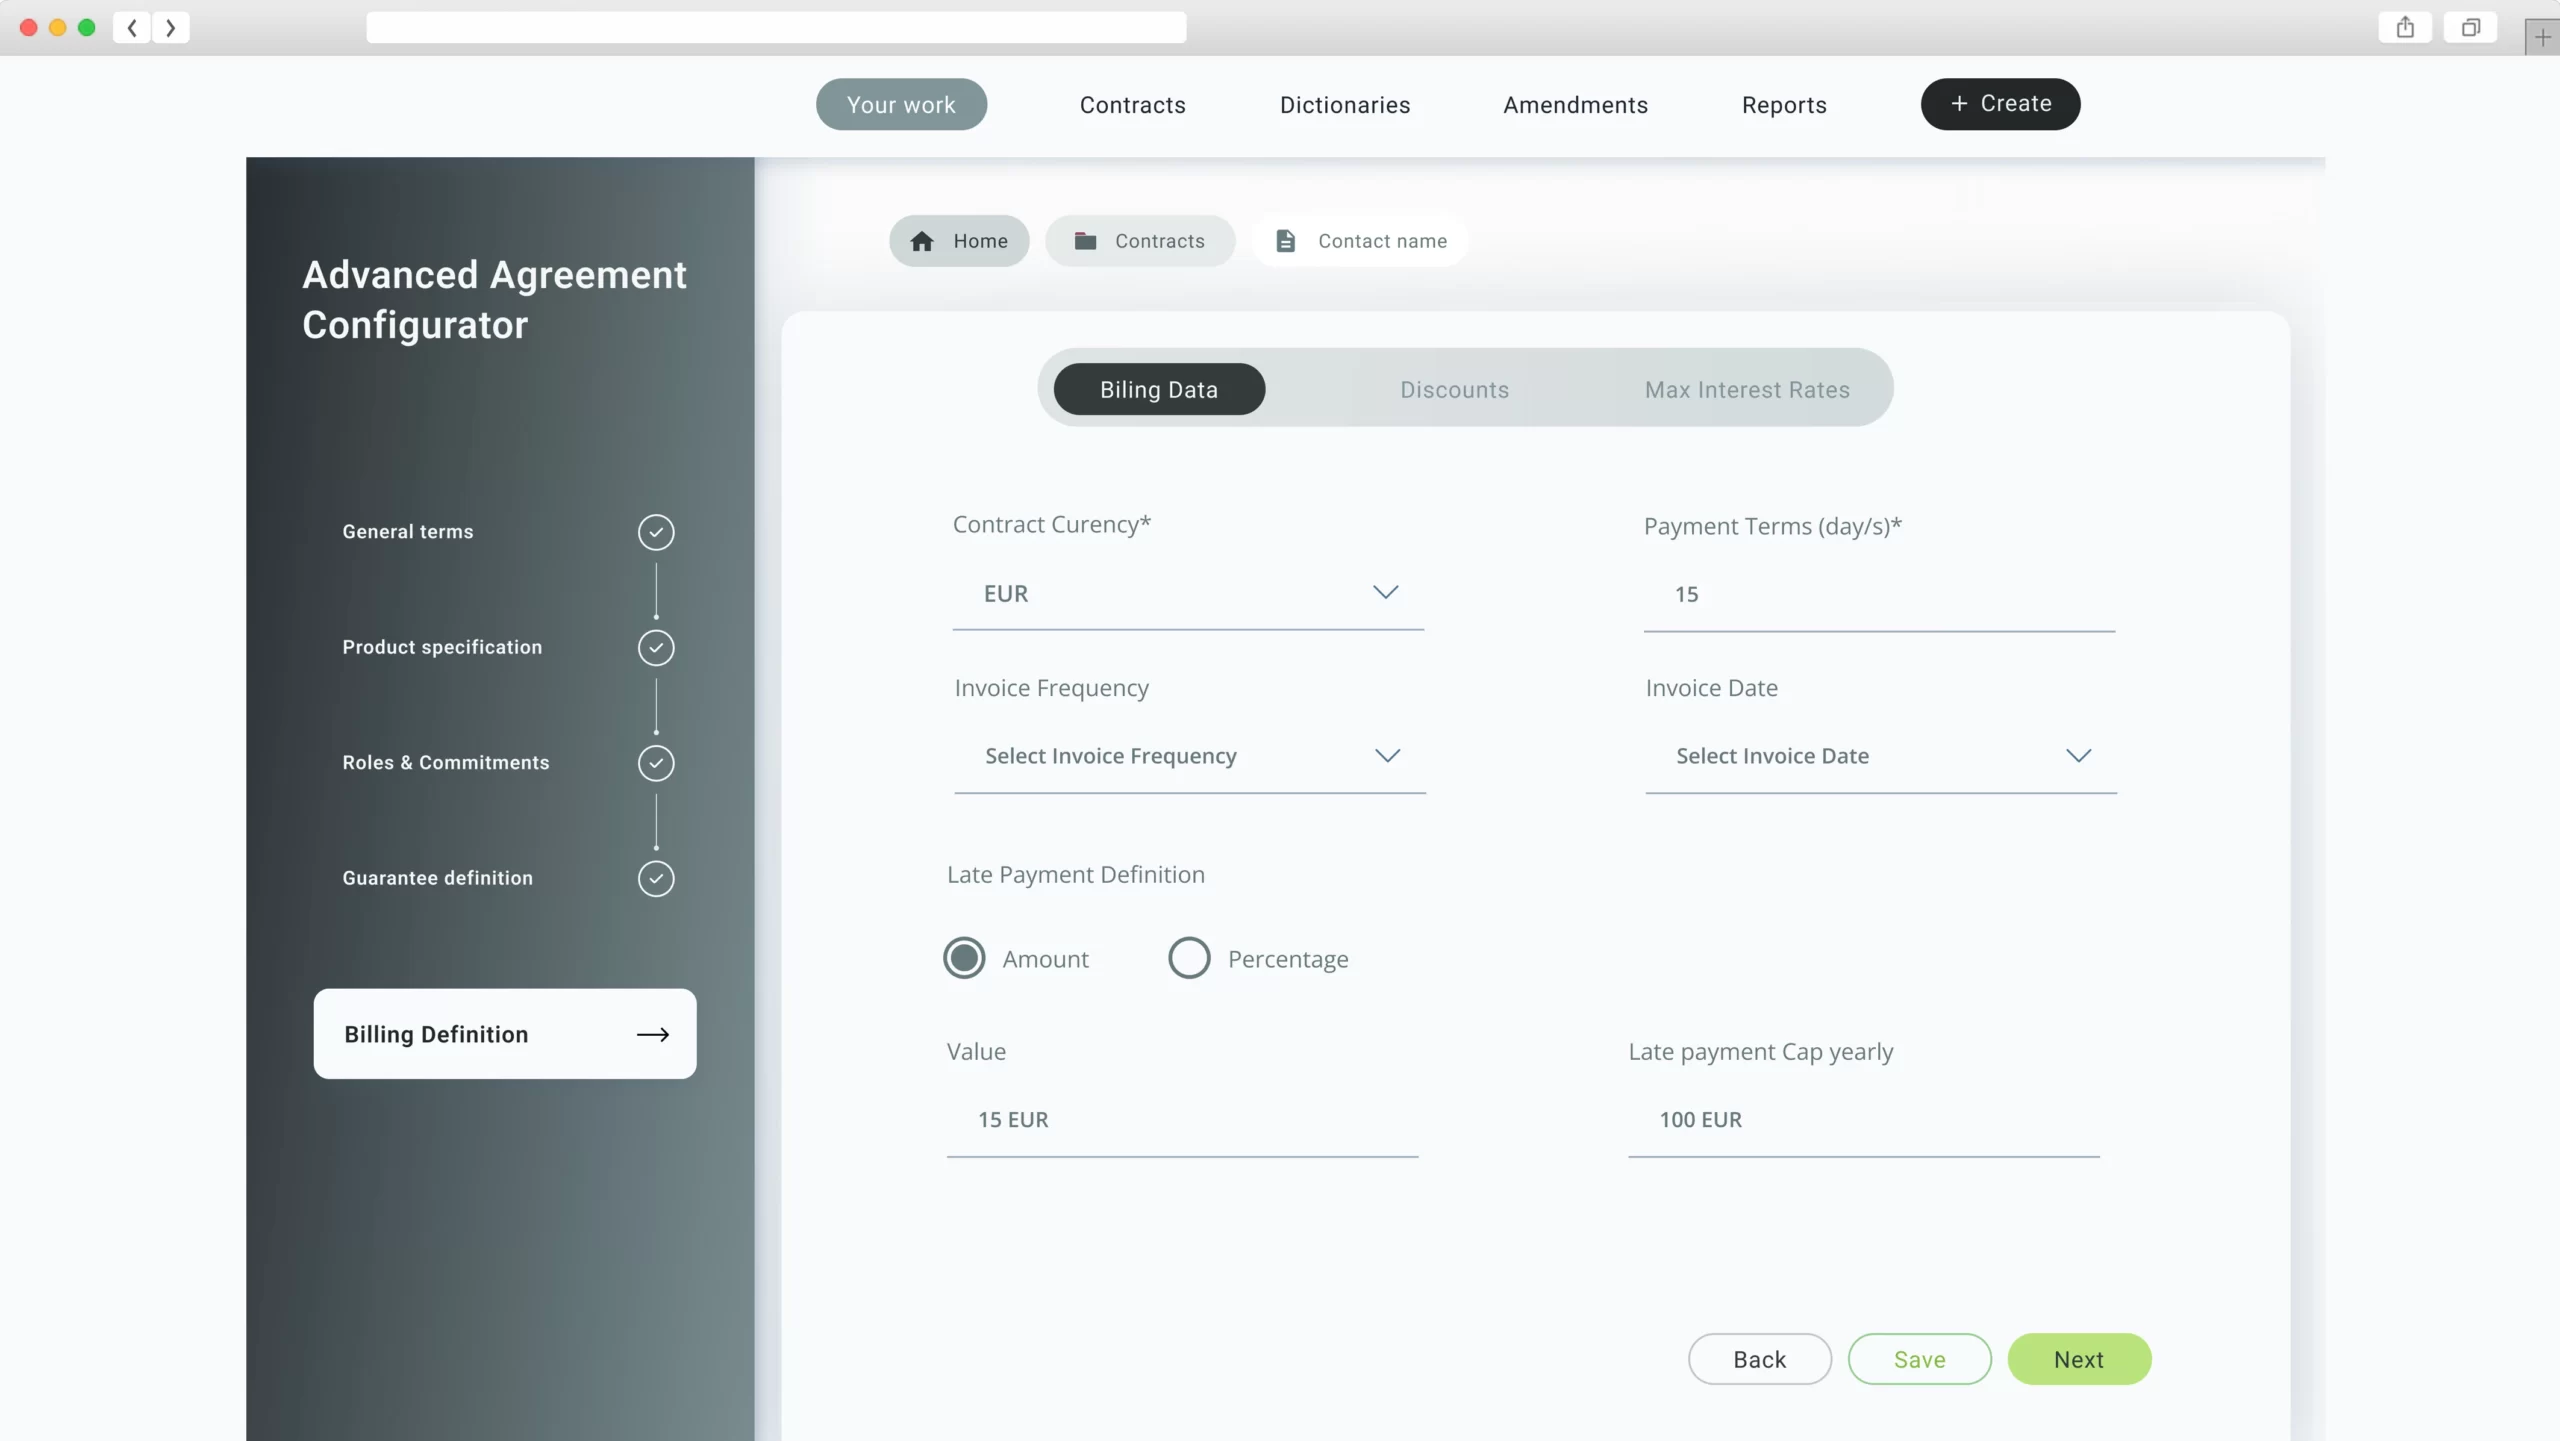Open the Dictionaries menu item
Screen dimensions: 2560x1441
1345,105
